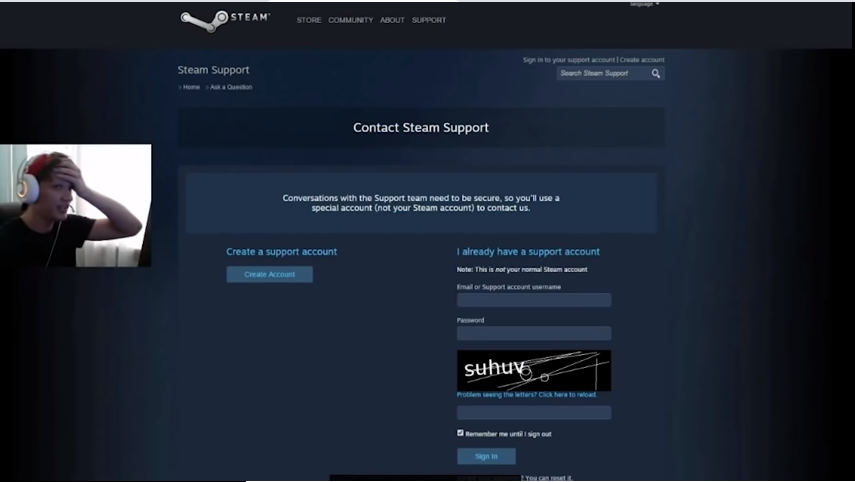Click the captcha image
This screenshot has width=855, height=482.
(534, 370)
